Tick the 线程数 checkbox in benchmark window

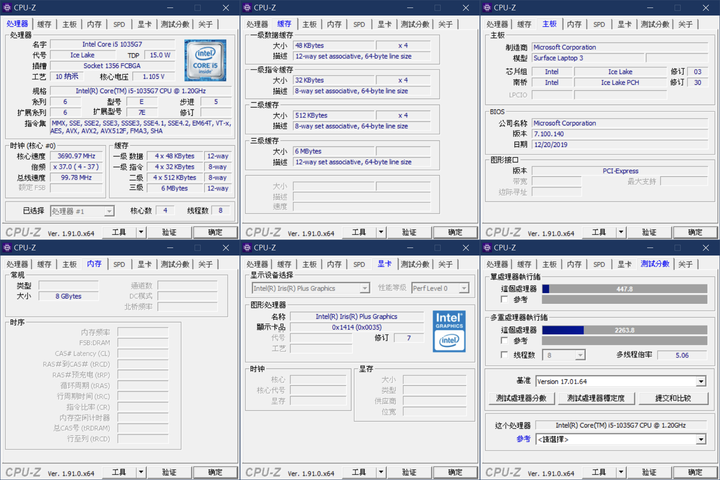(x=504, y=355)
